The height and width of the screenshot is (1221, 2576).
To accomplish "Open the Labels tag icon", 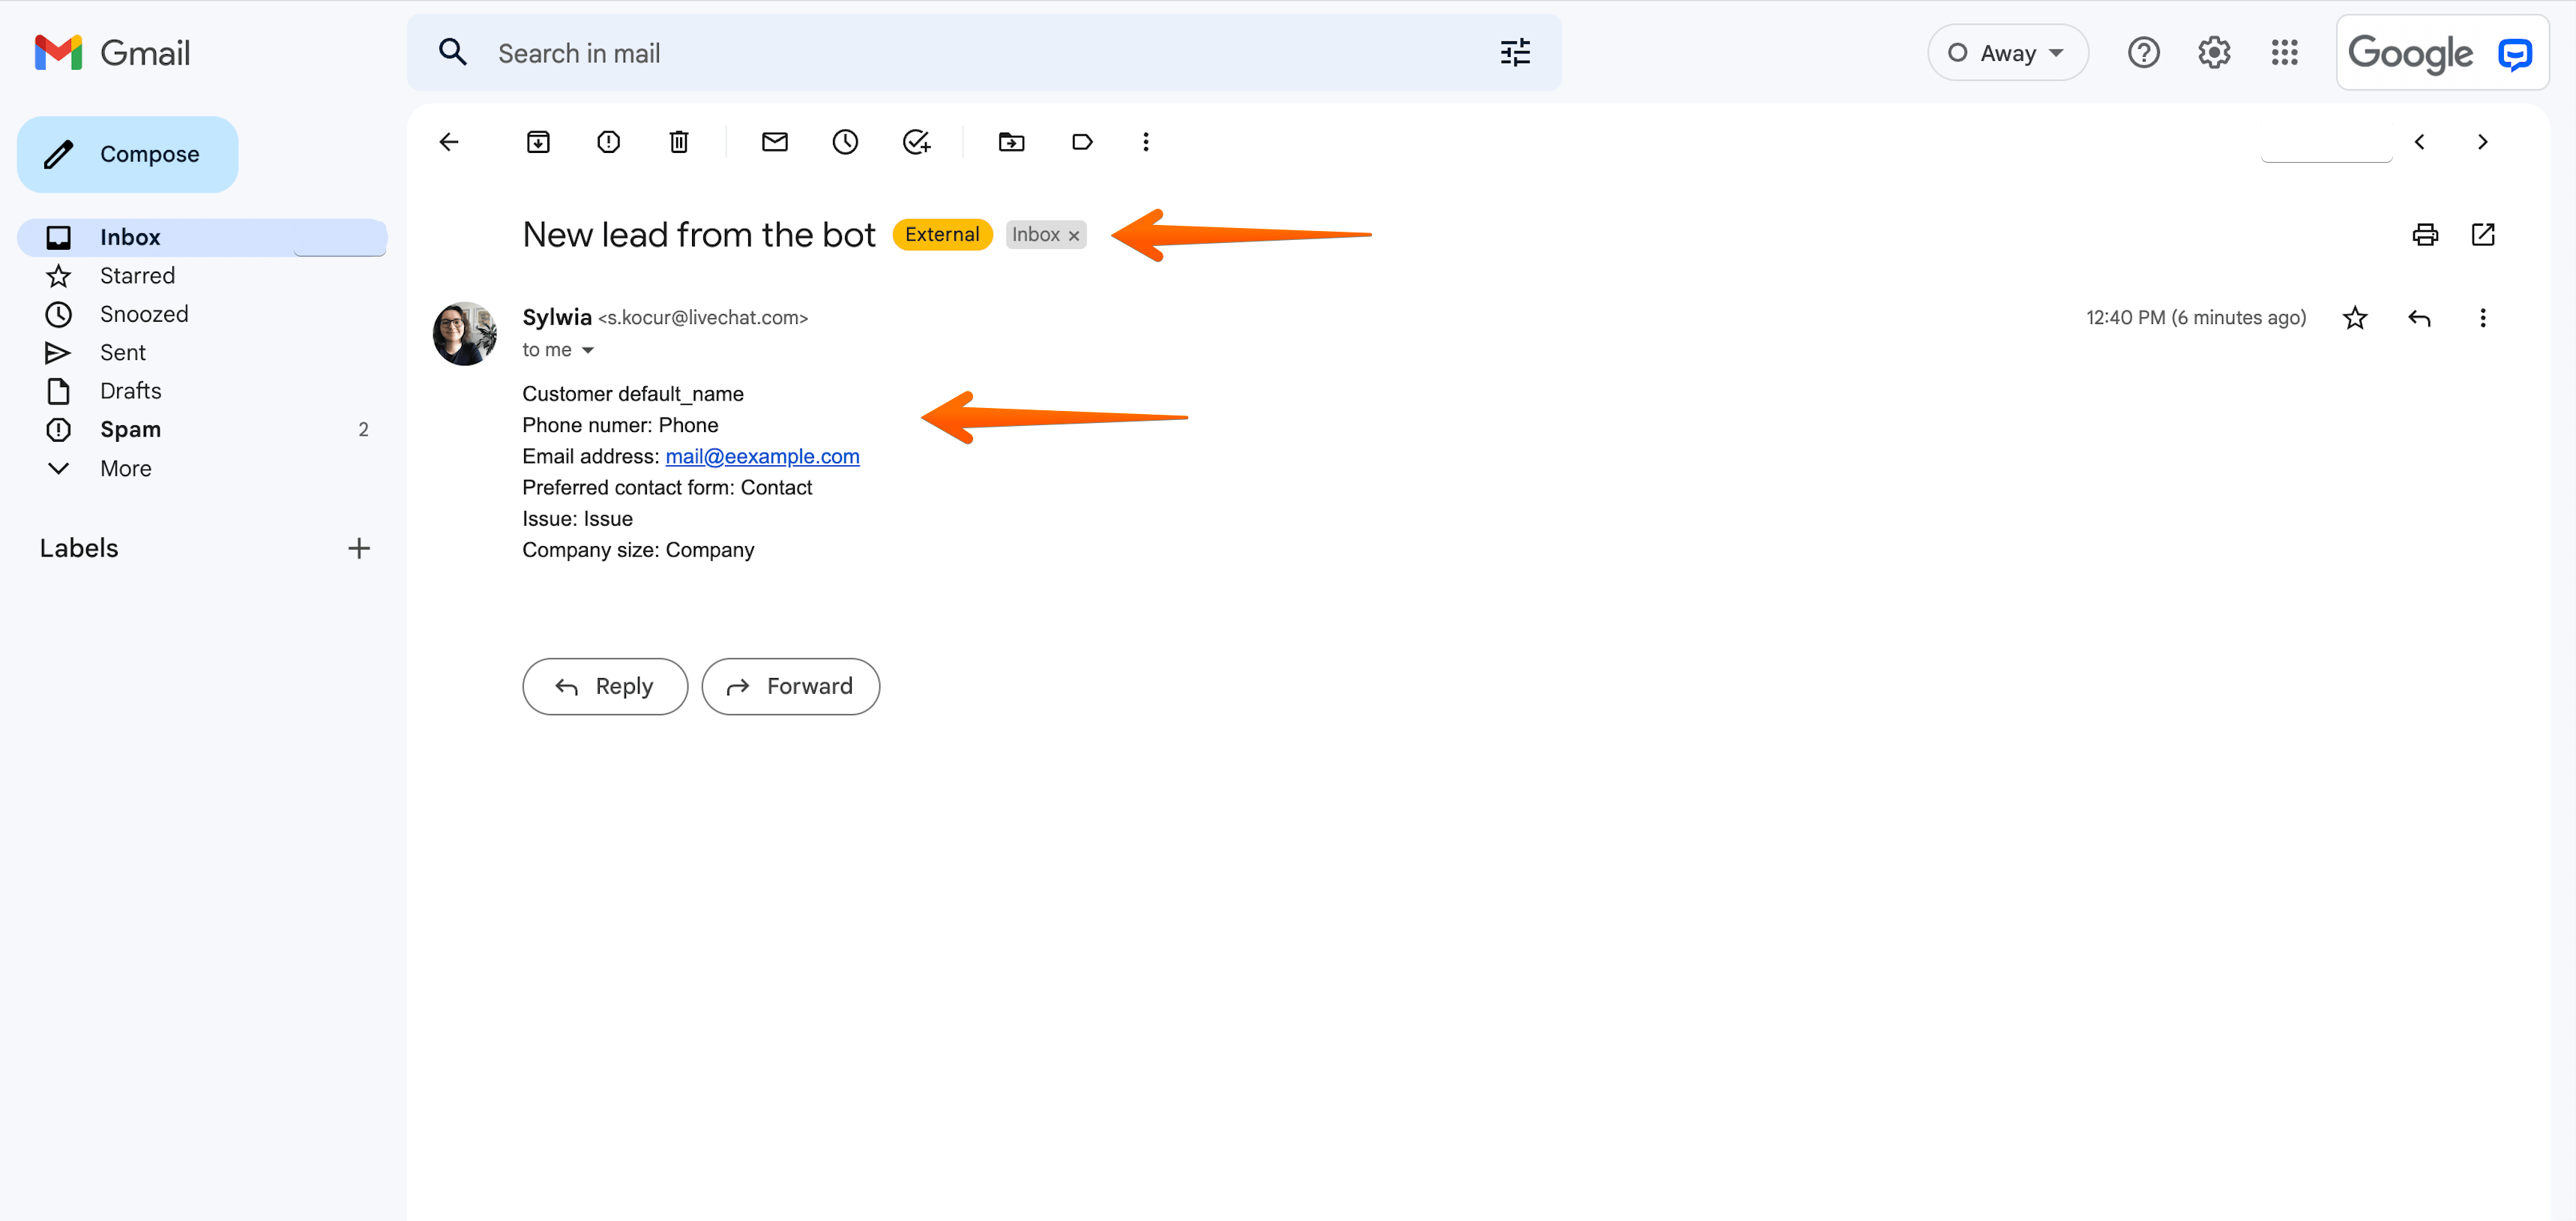I will pyautogui.click(x=1082, y=142).
